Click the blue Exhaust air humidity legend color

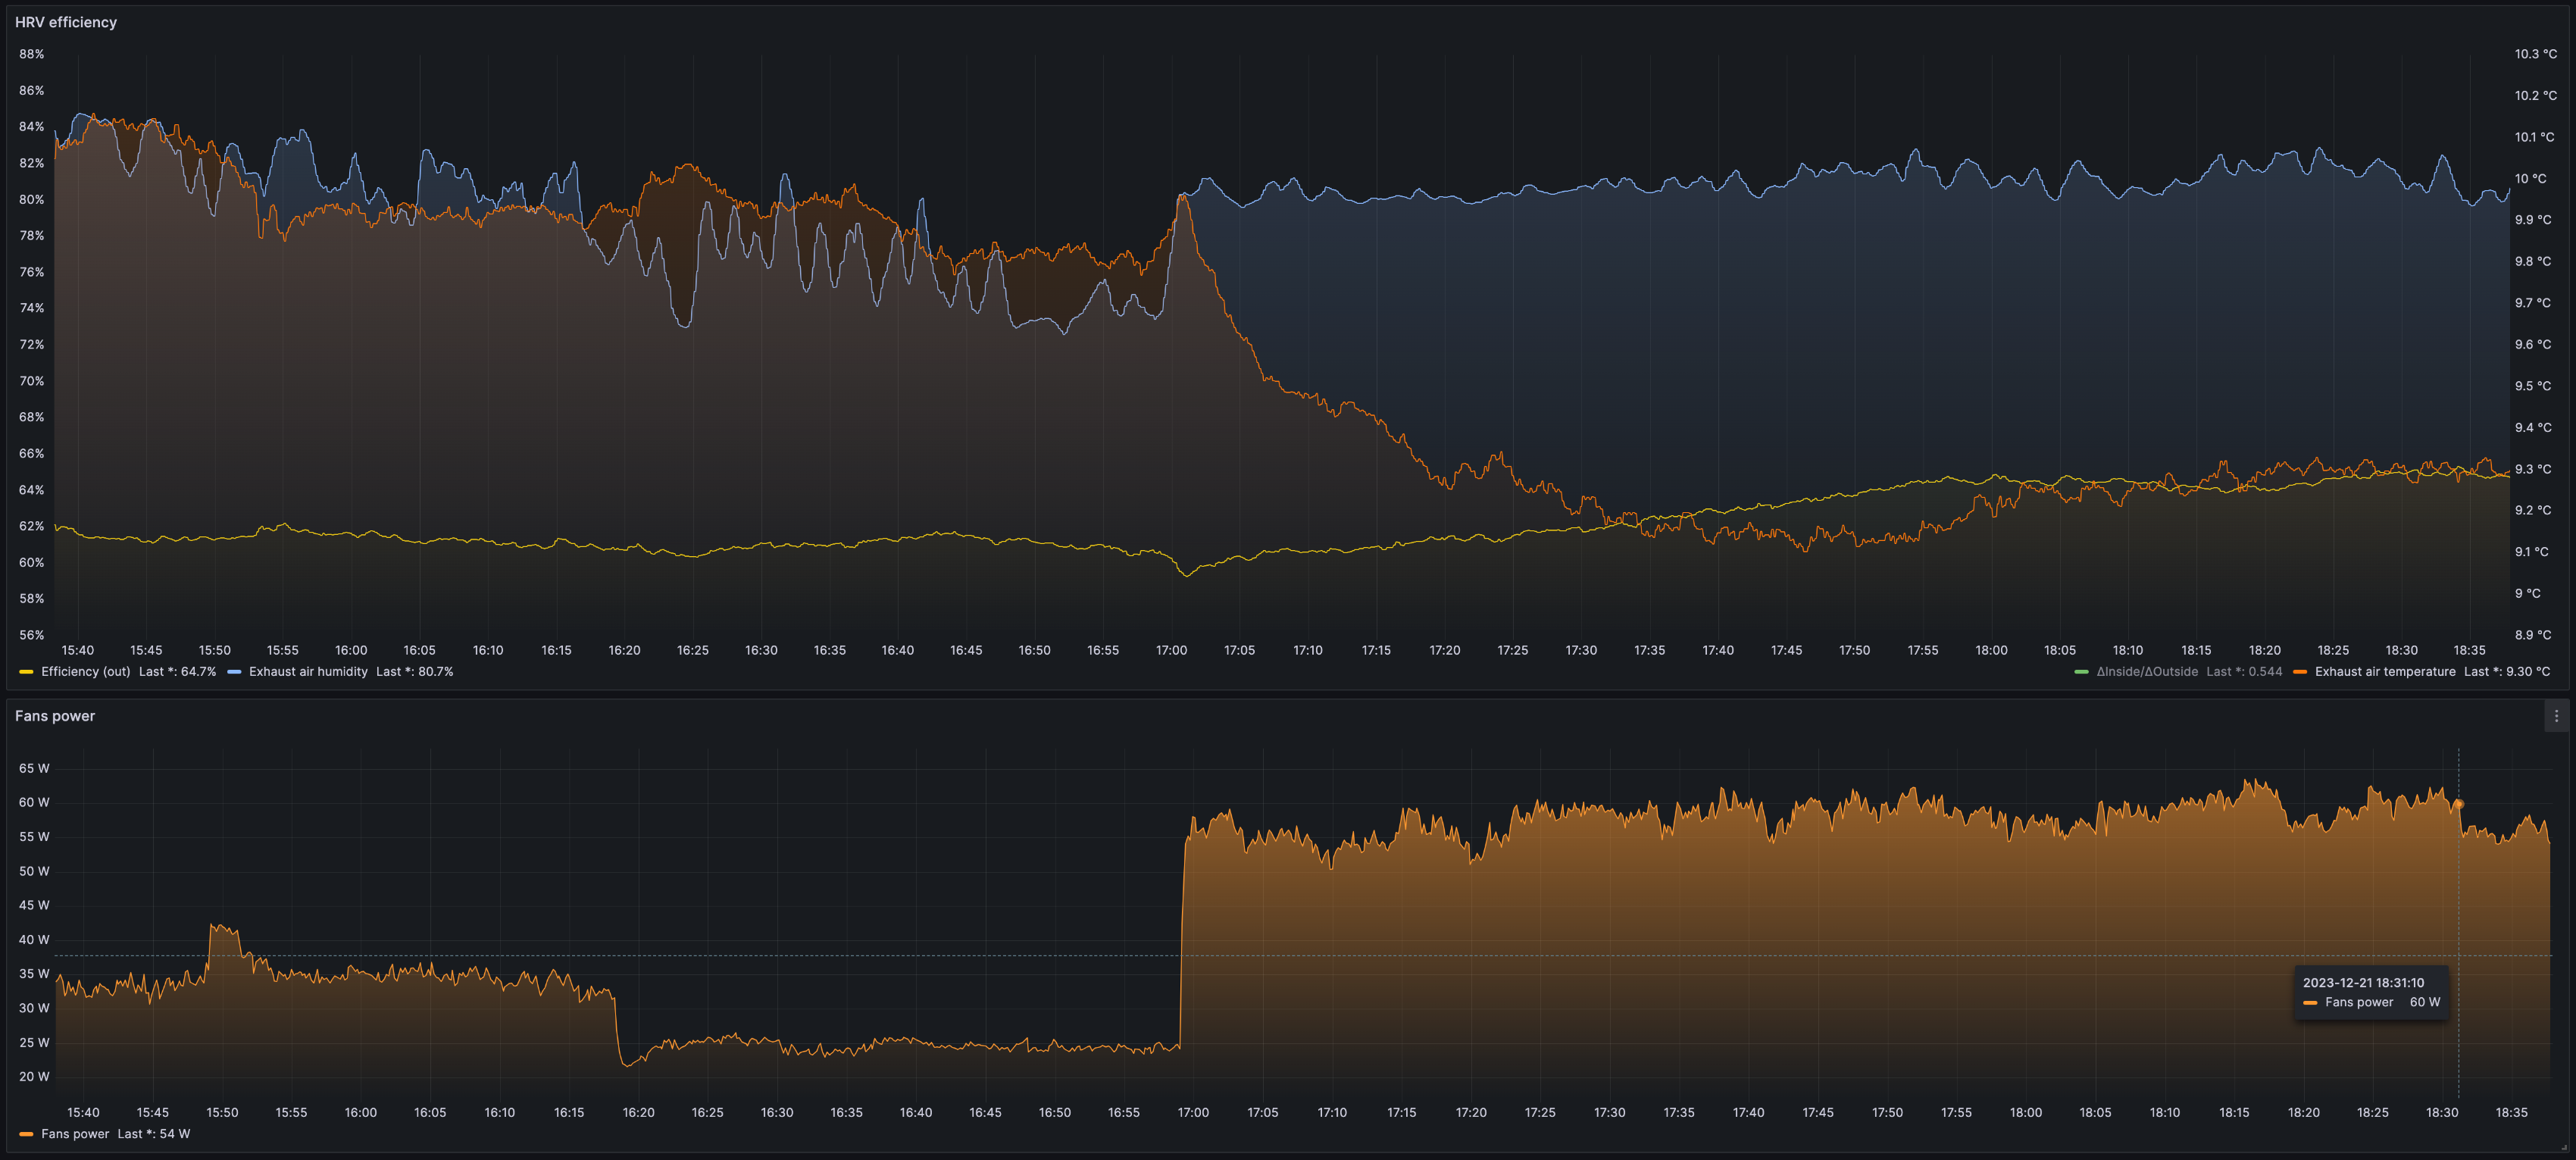tap(234, 672)
